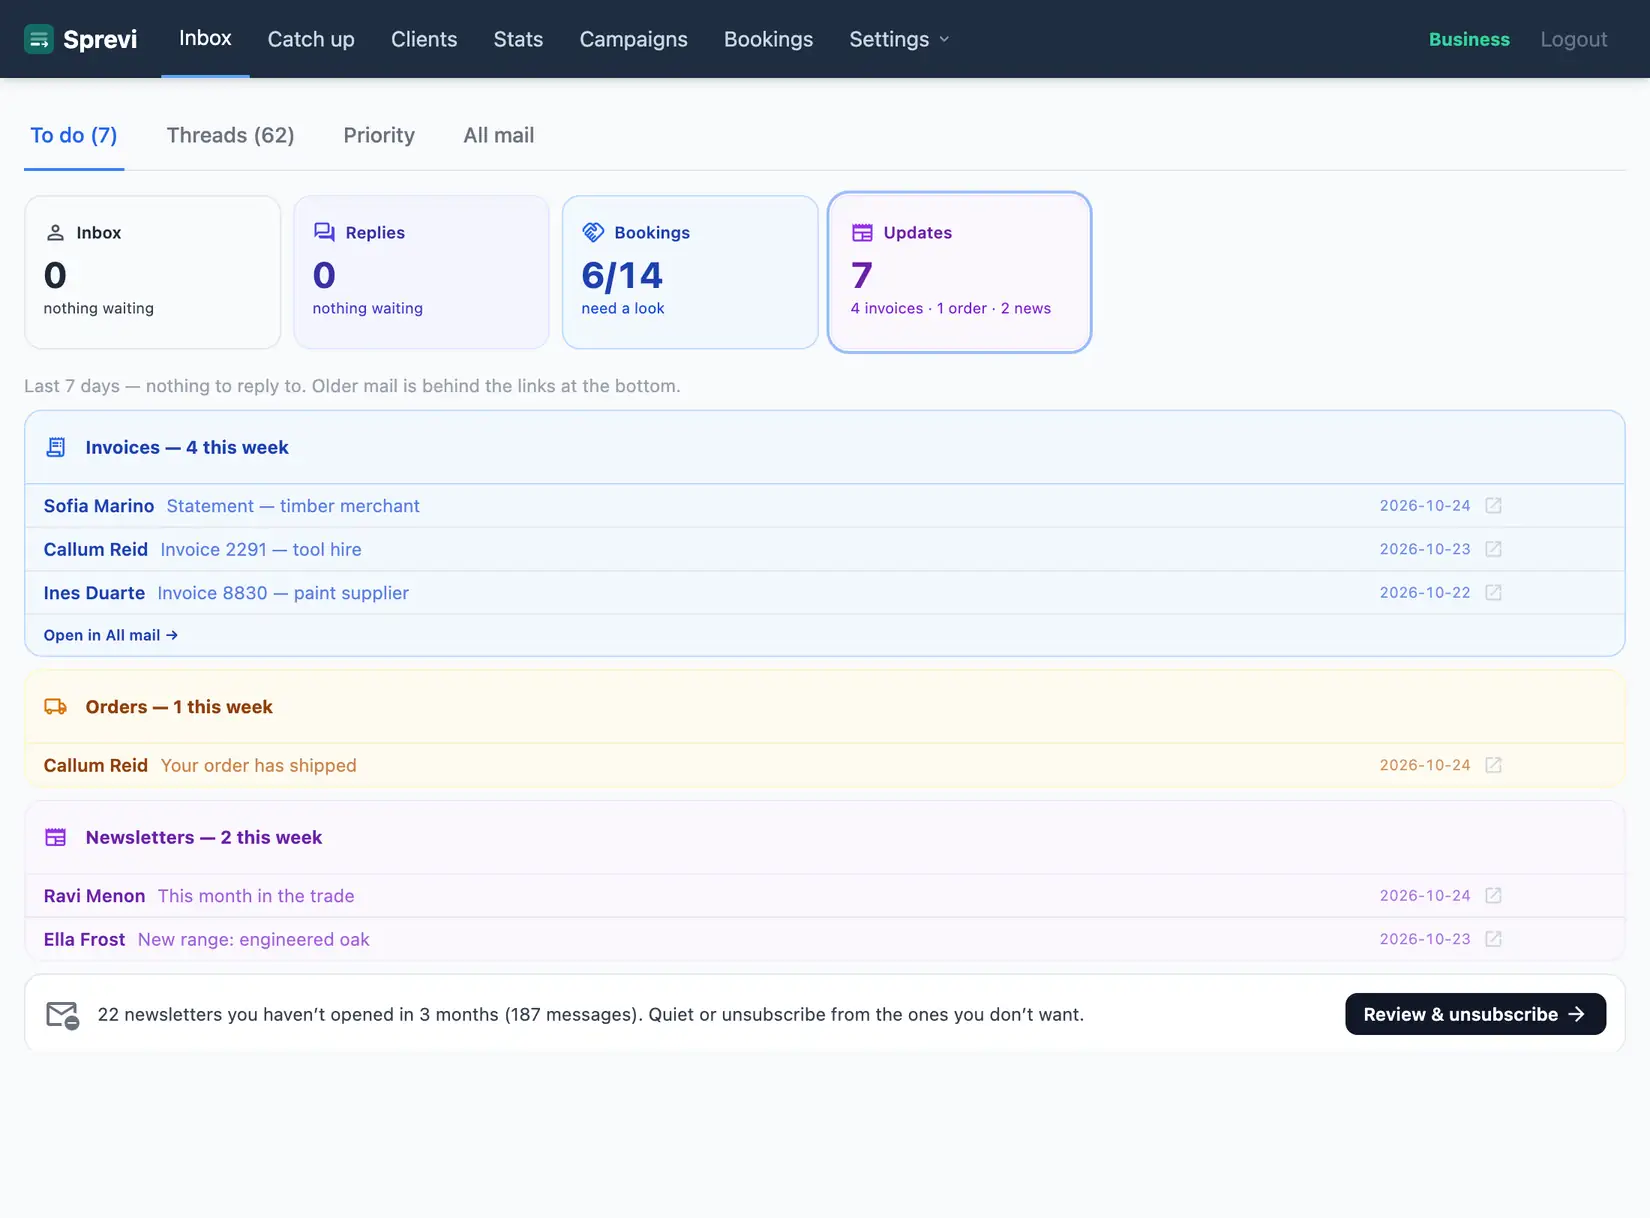The width and height of the screenshot is (1650, 1218).
Task: Open the Stats page
Action: coord(518,39)
